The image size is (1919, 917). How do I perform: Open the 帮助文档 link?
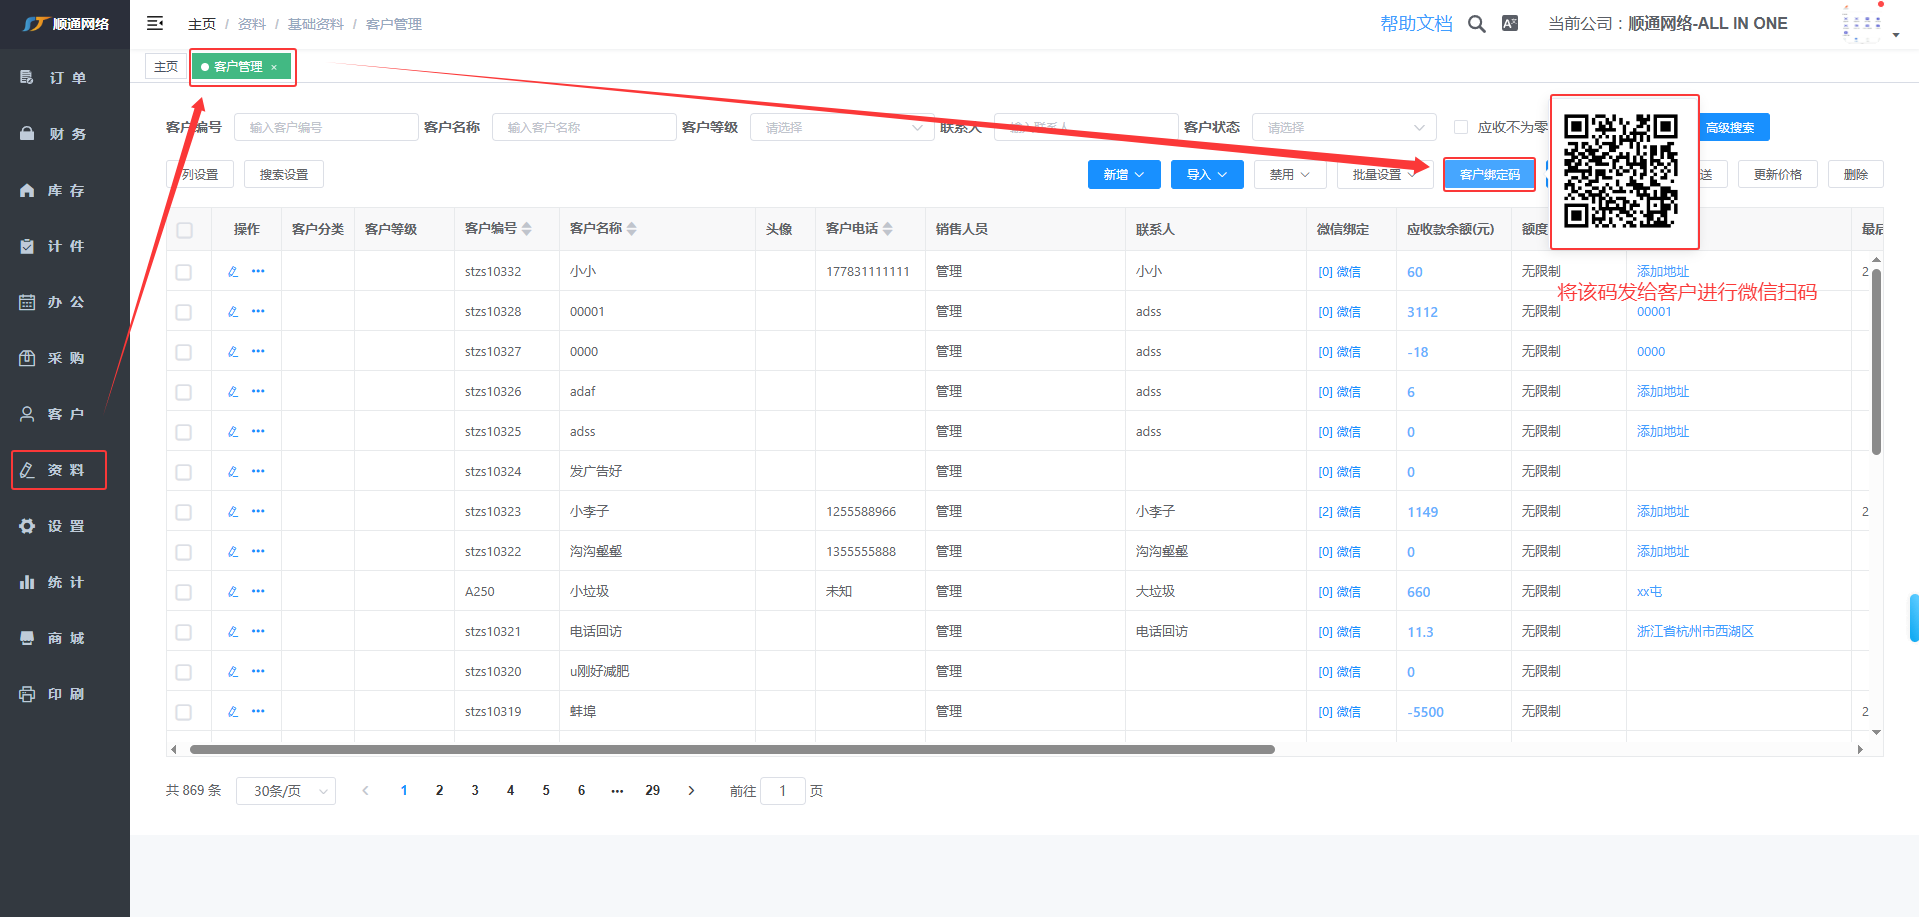pos(1416,24)
